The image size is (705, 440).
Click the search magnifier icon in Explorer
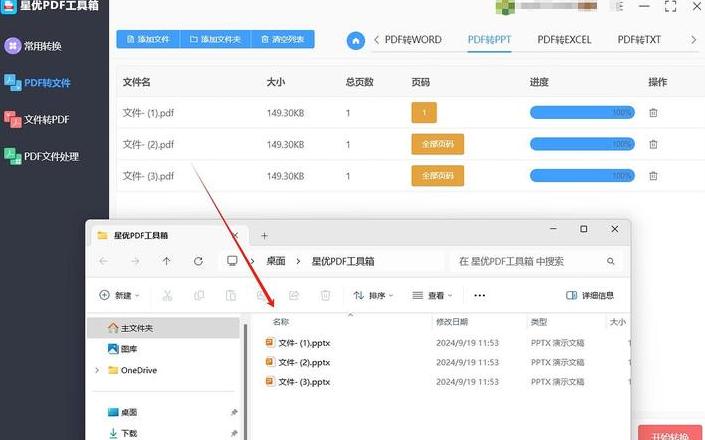611,261
